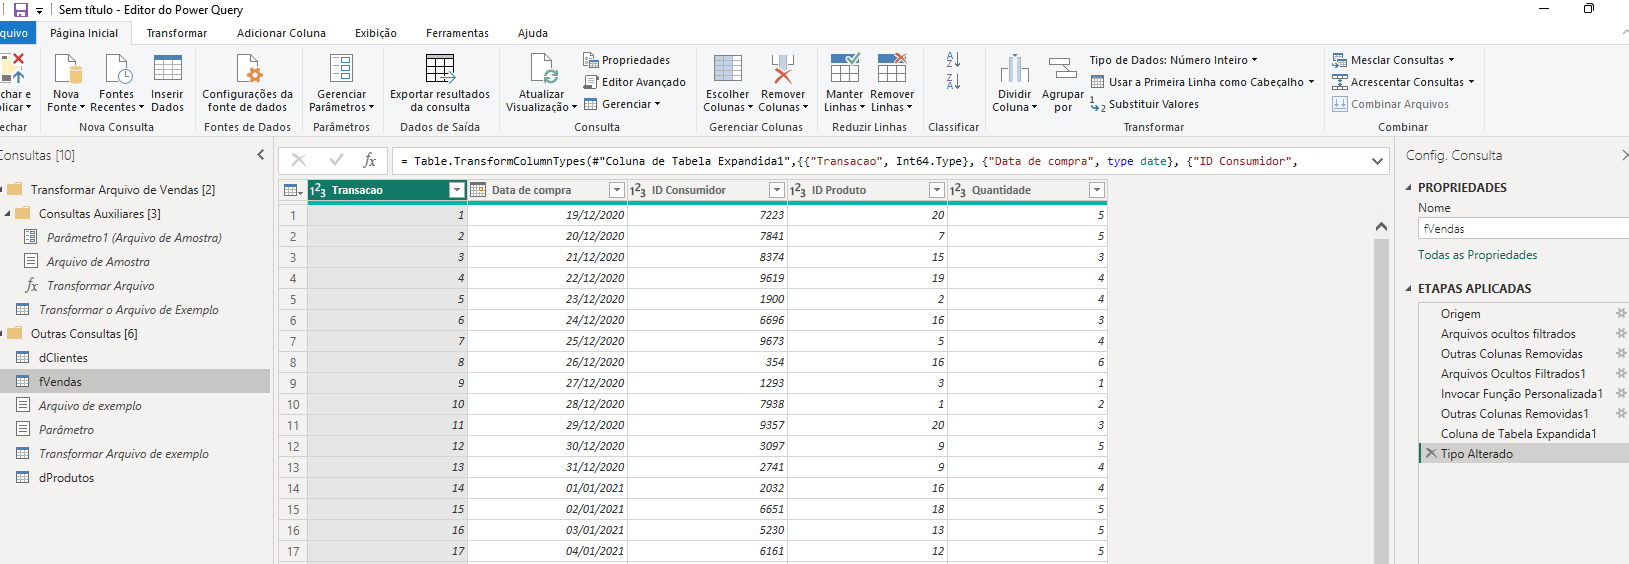
Task: Click Substituir Valores
Action: pyautogui.click(x=1144, y=104)
